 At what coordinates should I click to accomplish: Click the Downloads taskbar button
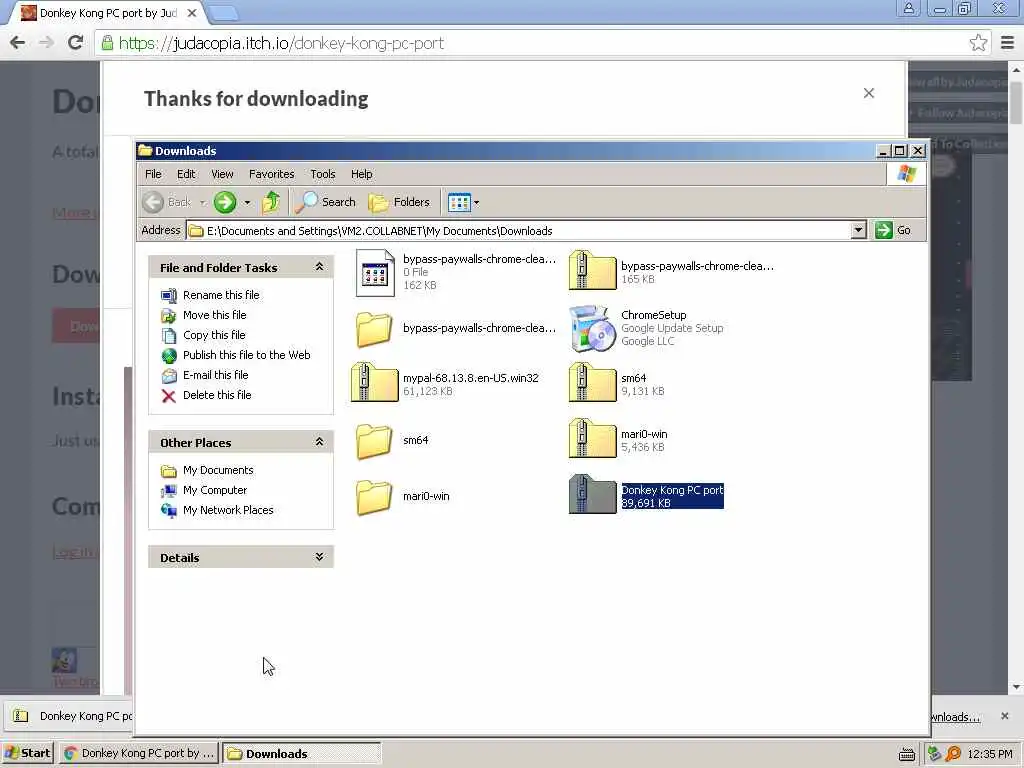(x=302, y=753)
